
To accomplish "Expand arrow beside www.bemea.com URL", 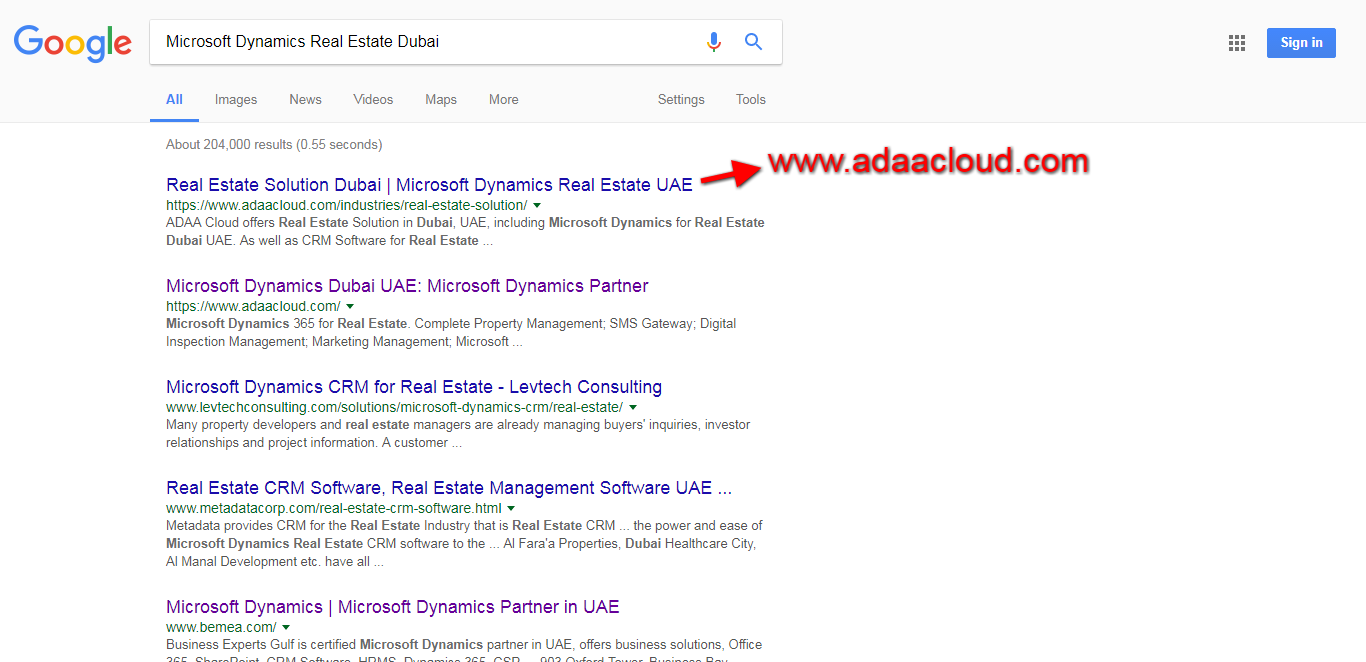I will 286,628.
